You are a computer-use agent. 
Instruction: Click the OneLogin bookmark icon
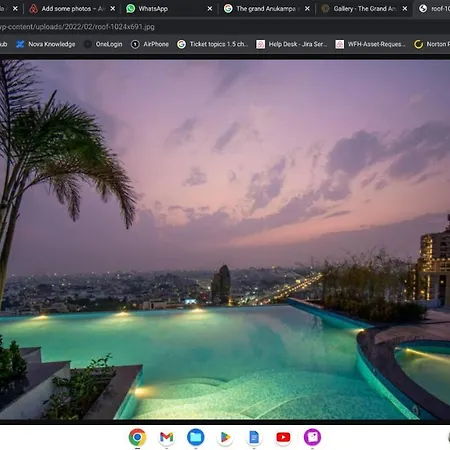[x=88, y=44]
